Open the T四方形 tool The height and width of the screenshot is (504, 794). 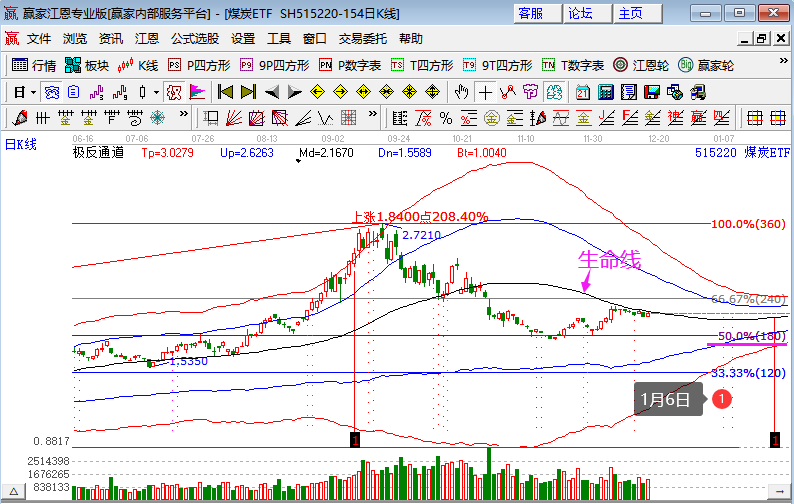(x=422, y=65)
